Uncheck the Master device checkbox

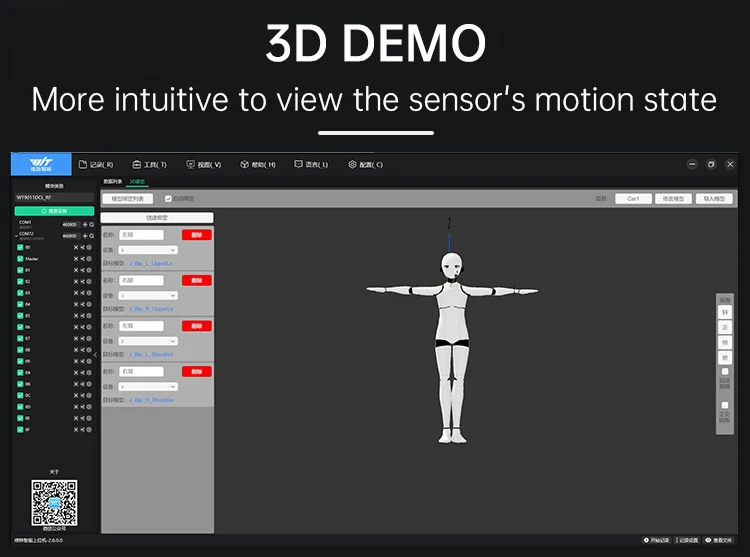coord(20,259)
